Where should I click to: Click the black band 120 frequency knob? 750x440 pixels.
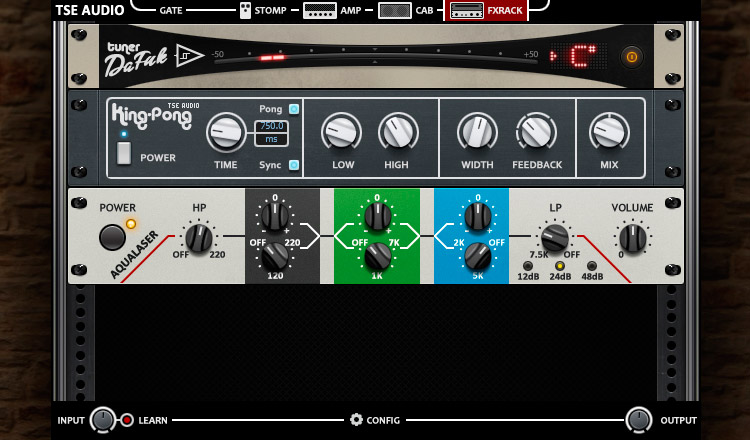275,256
